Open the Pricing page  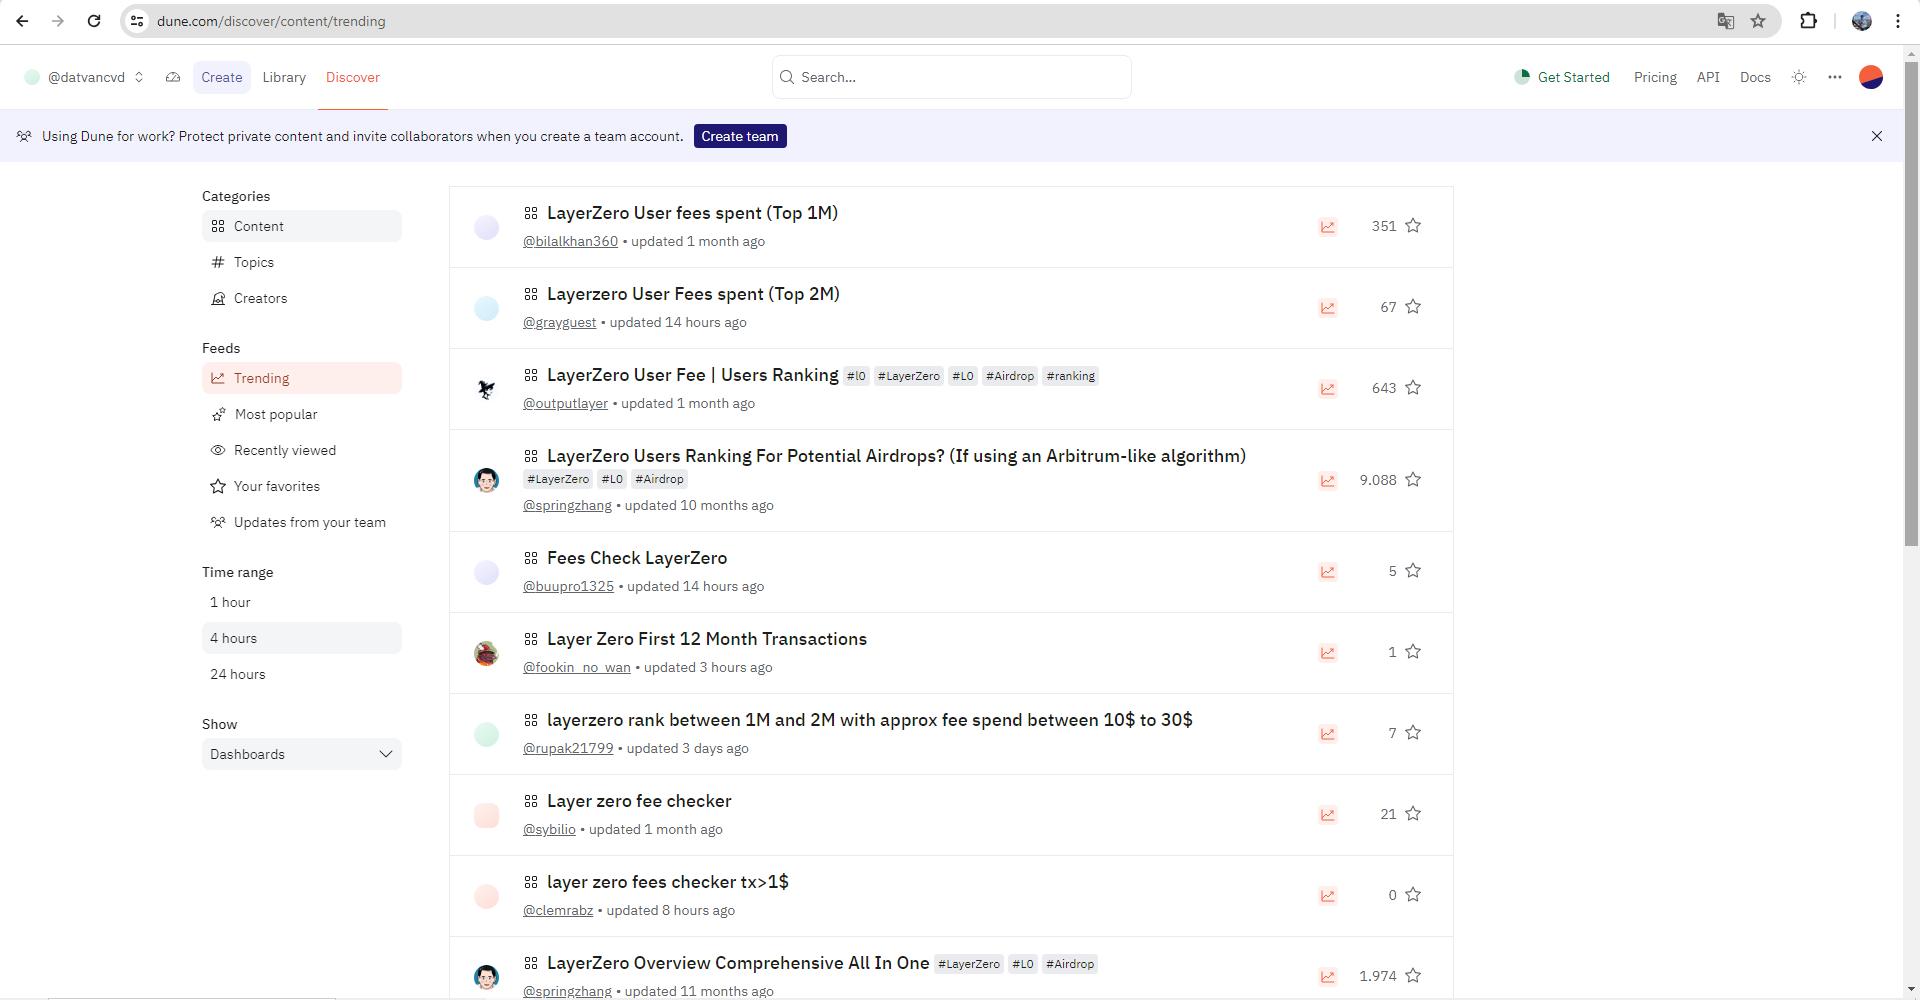(1655, 77)
